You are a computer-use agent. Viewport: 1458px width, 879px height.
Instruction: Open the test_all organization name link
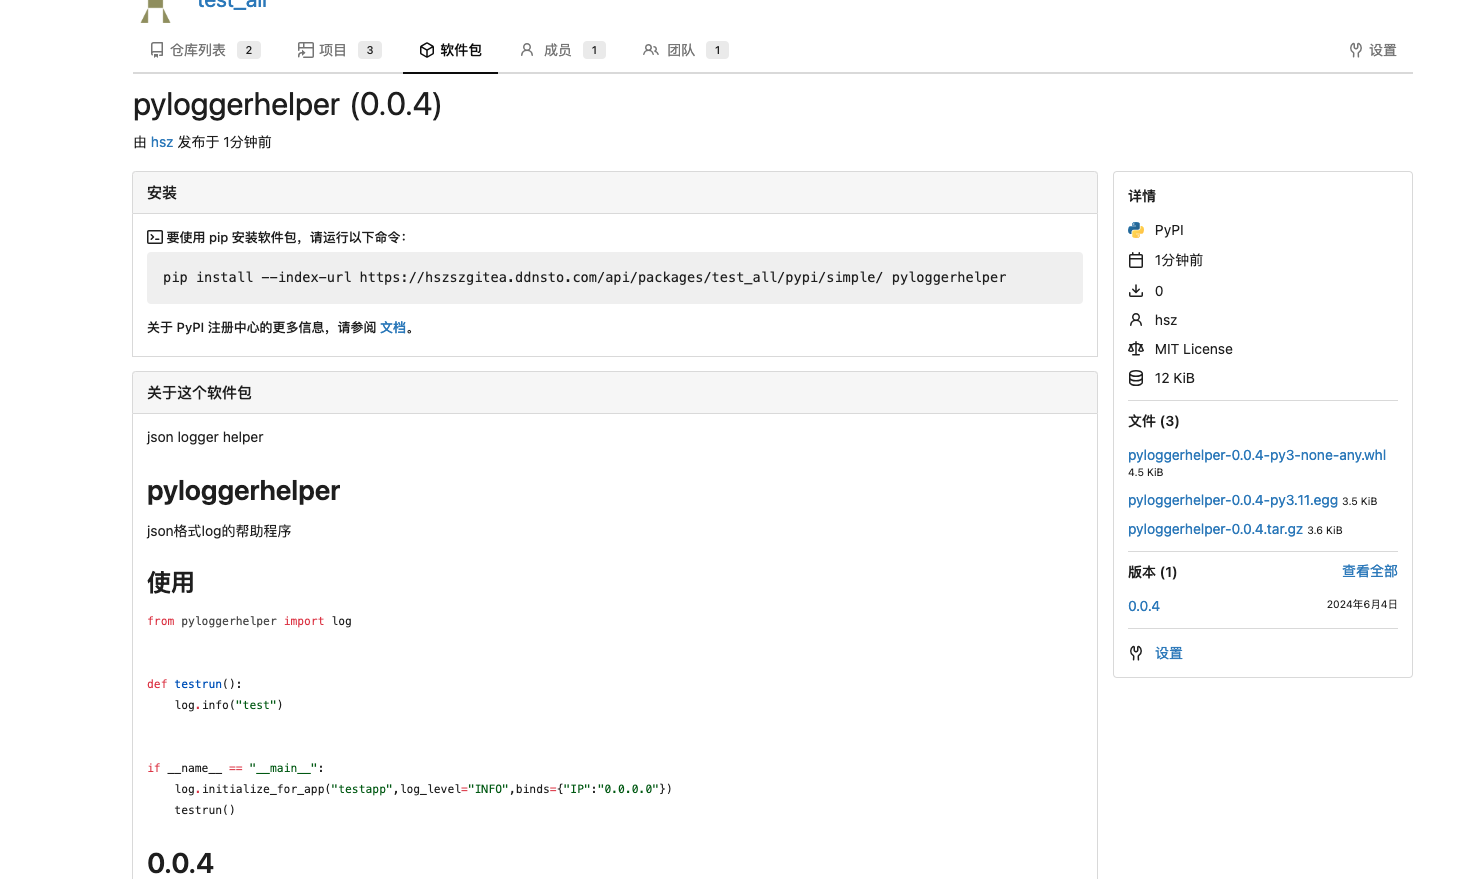point(232,4)
